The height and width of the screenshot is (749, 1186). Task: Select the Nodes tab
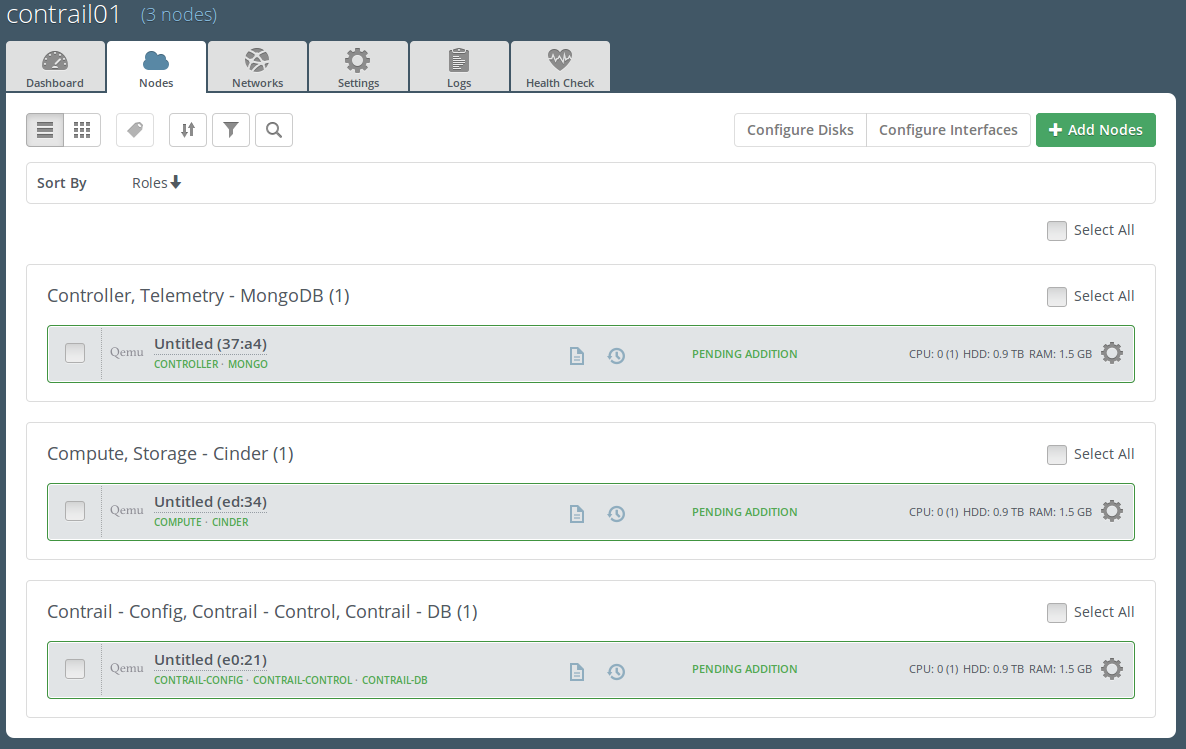pyautogui.click(x=156, y=67)
